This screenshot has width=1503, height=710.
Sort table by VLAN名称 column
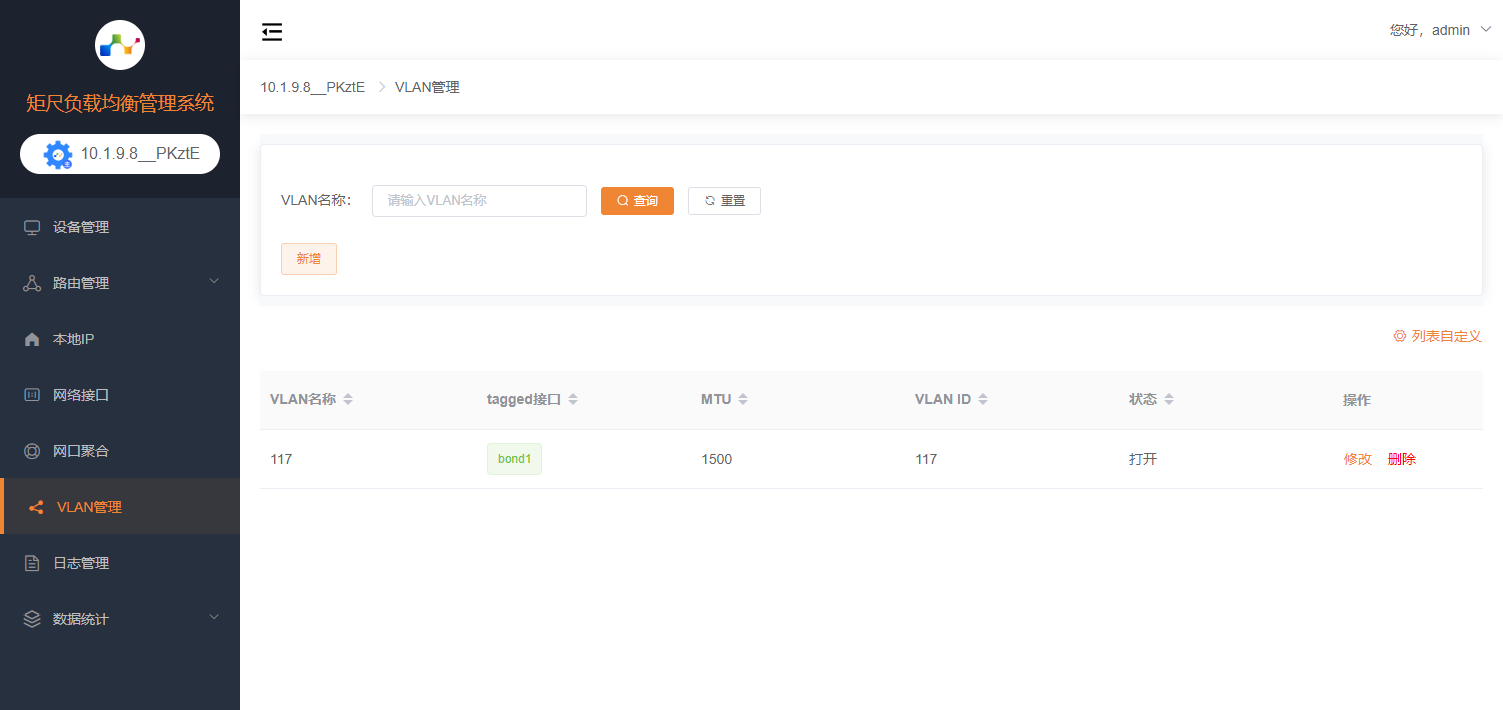(x=347, y=400)
